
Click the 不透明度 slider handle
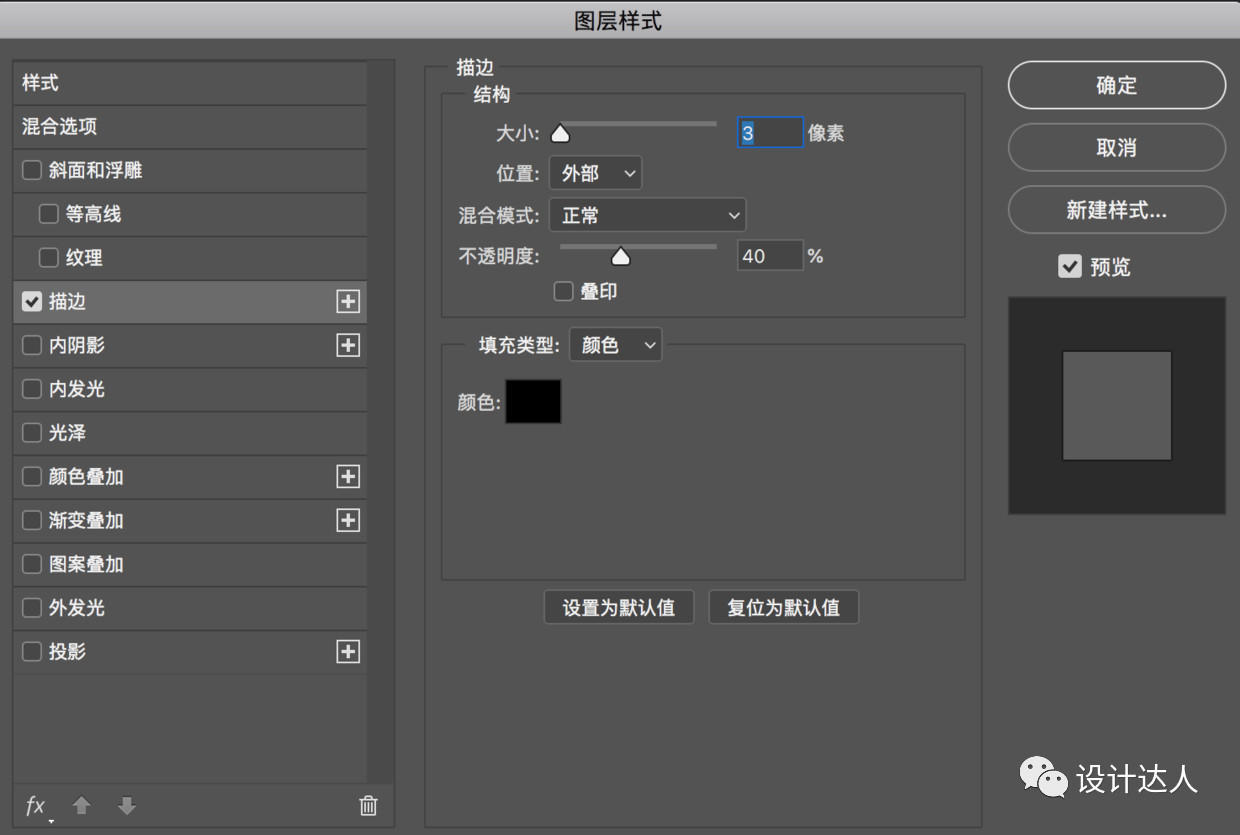[x=621, y=257]
